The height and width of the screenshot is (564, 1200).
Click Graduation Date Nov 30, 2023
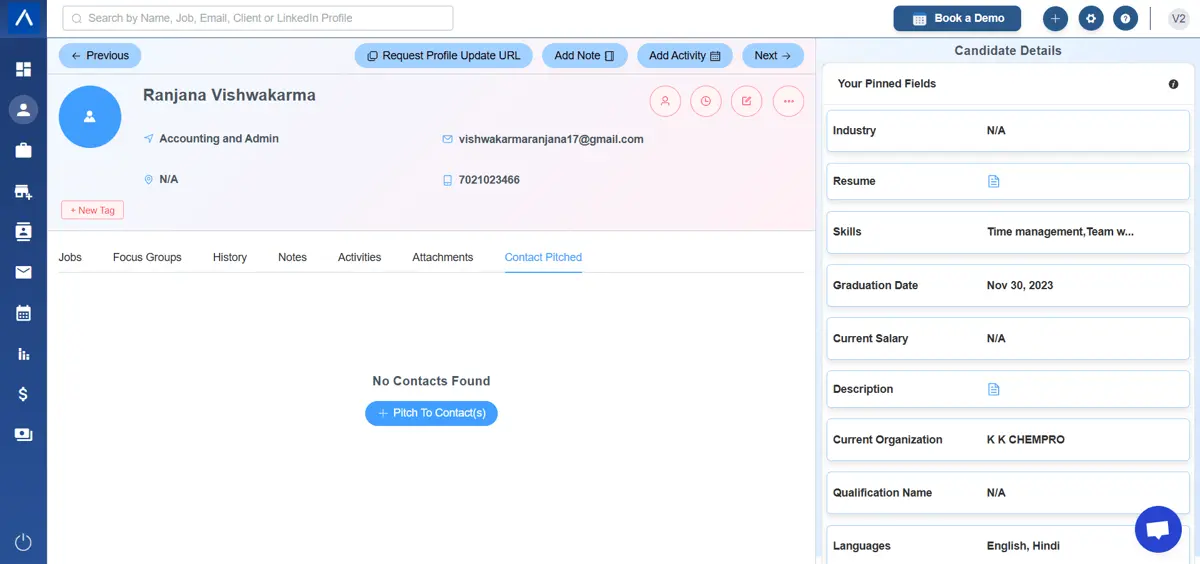[1020, 285]
